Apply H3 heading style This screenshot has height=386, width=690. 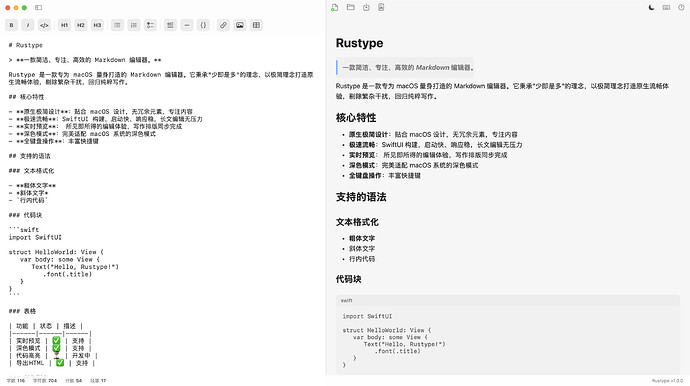click(97, 25)
